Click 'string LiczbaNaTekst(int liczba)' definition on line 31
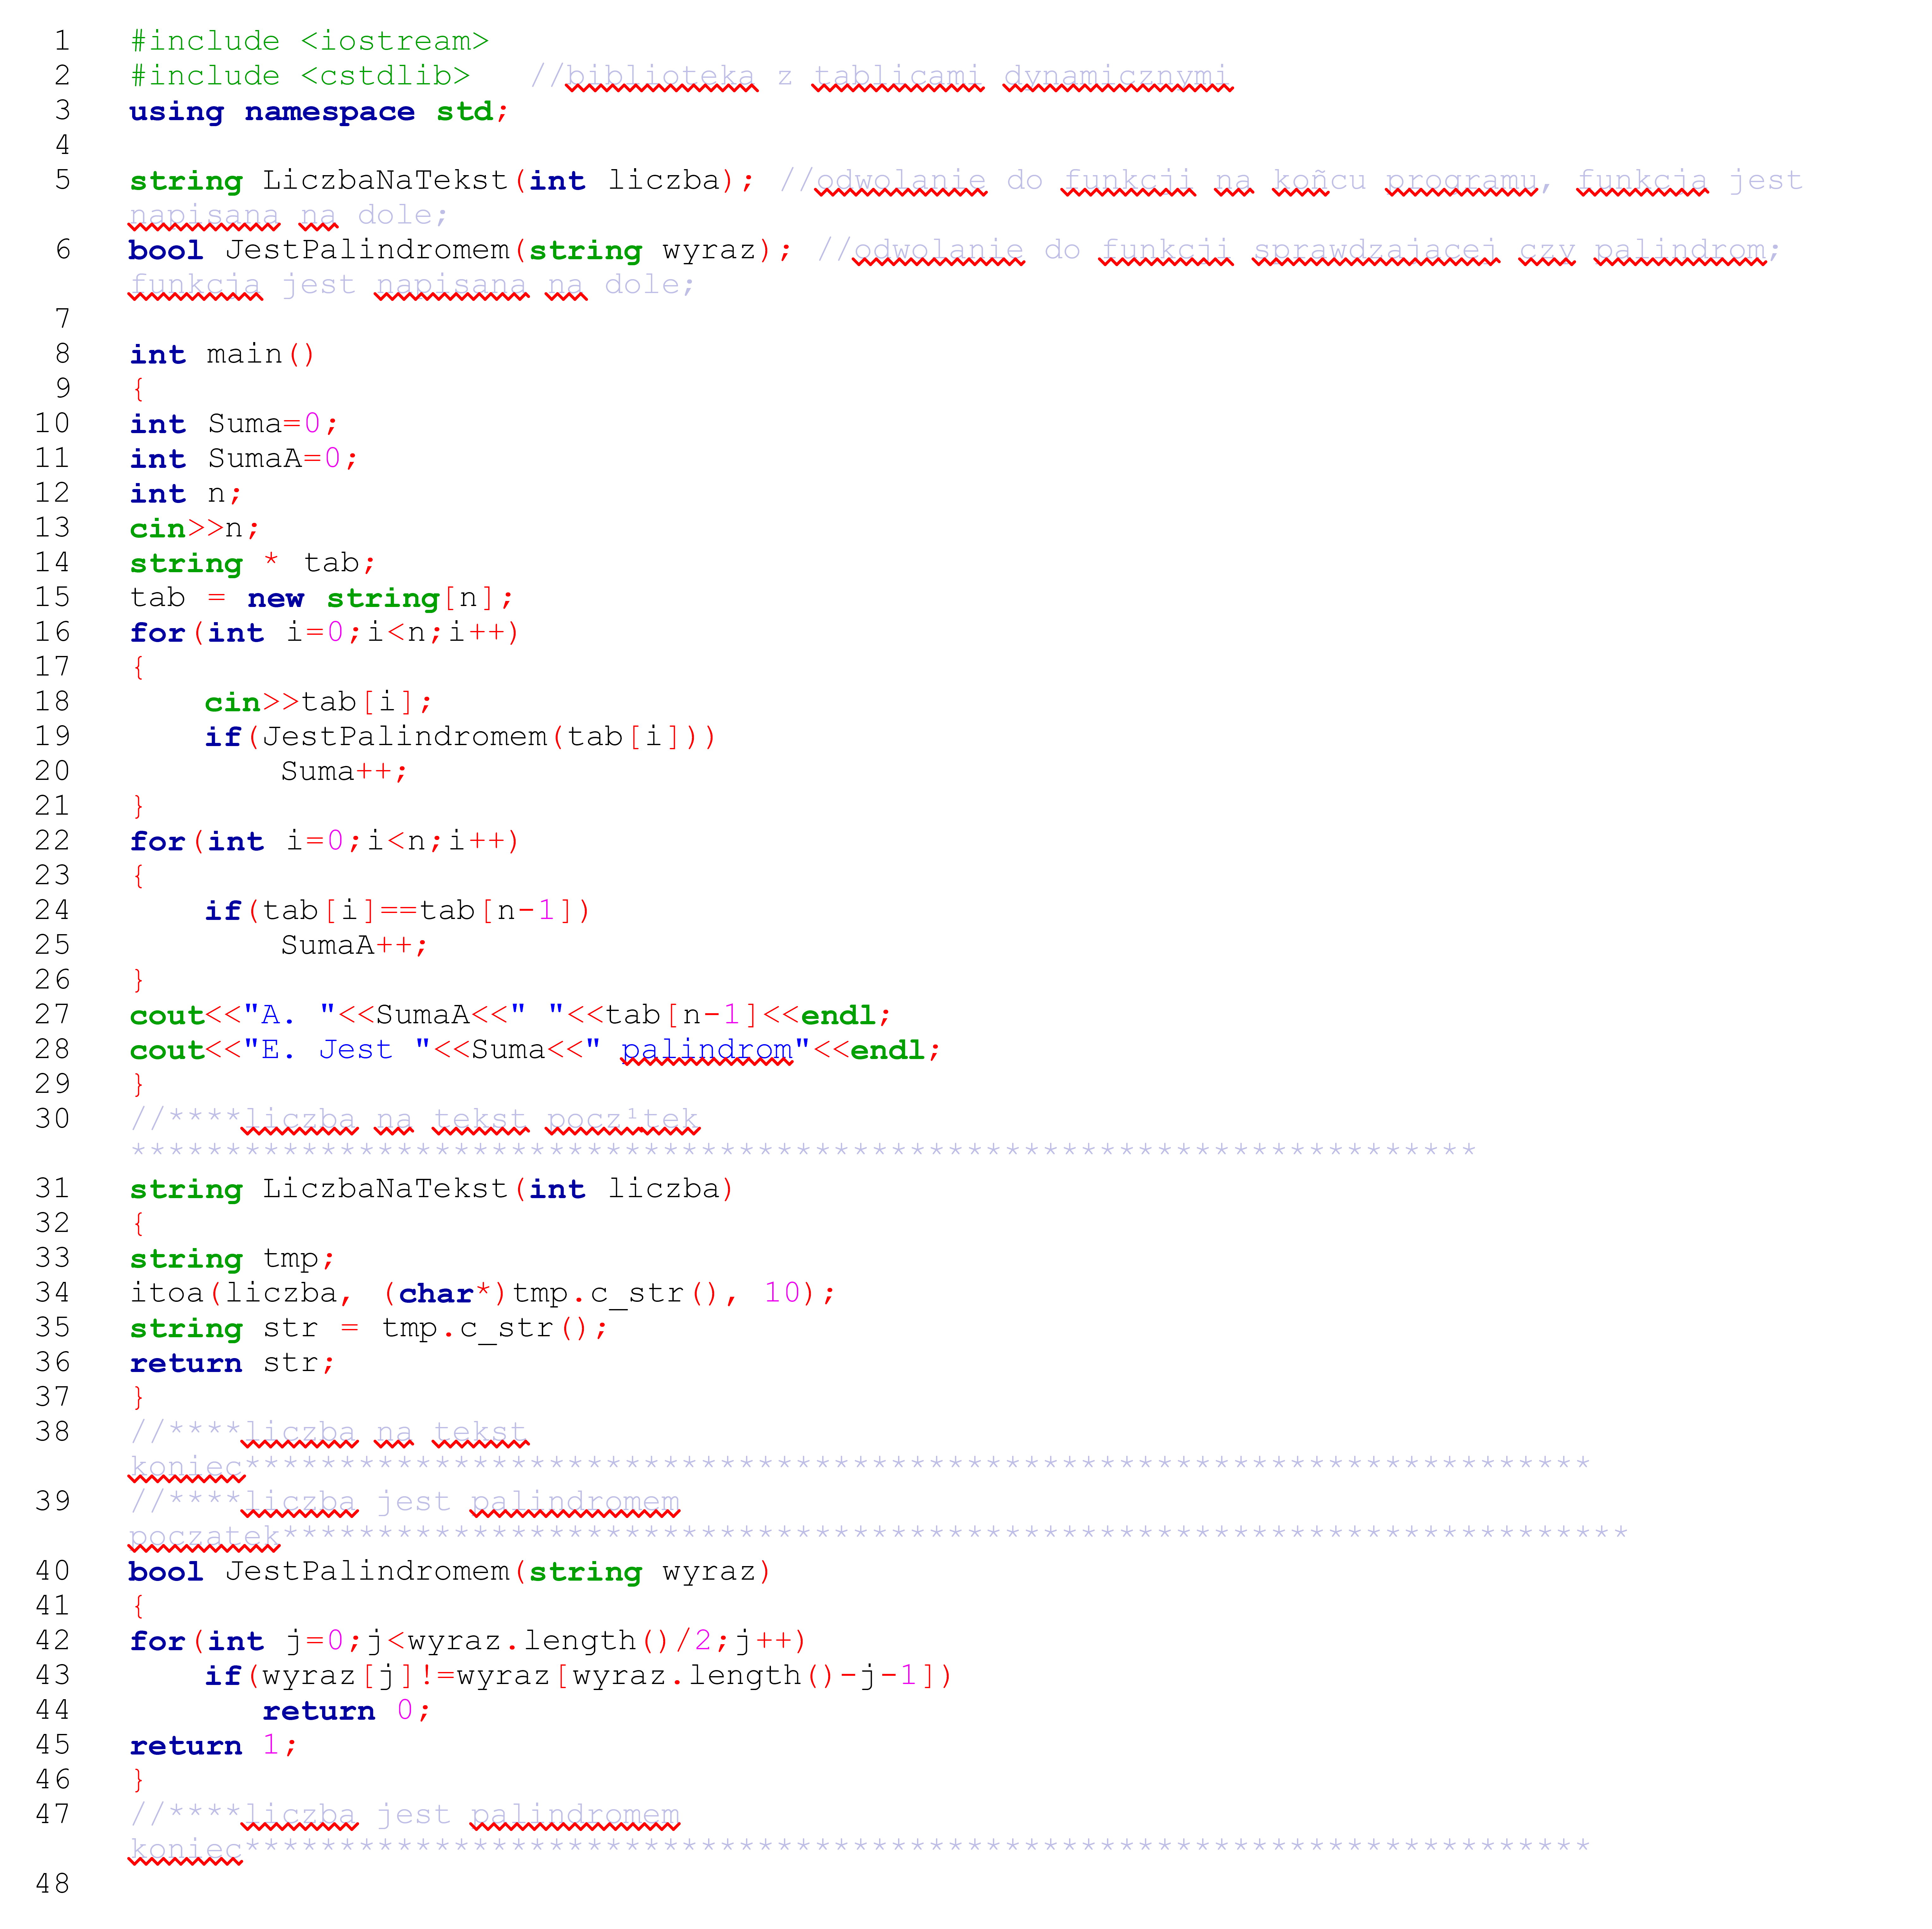This screenshot has width=1932, height=1929. [432, 1189]
